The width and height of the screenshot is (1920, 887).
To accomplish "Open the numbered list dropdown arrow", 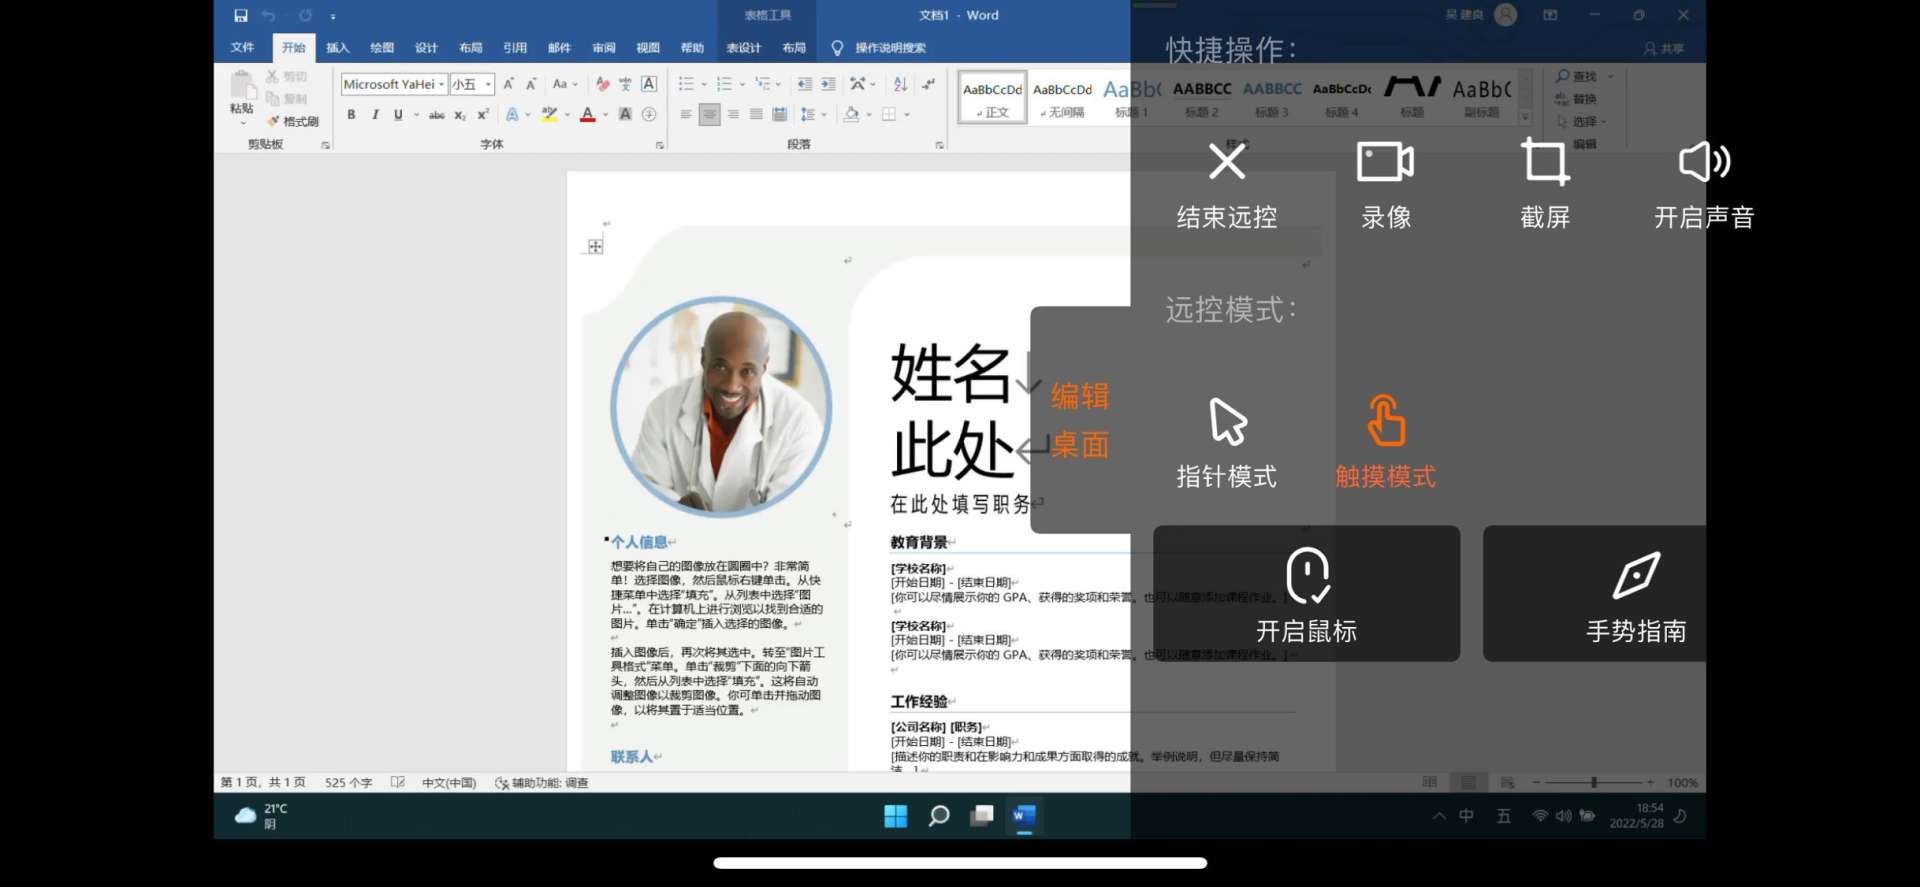I will coord(742,84).
